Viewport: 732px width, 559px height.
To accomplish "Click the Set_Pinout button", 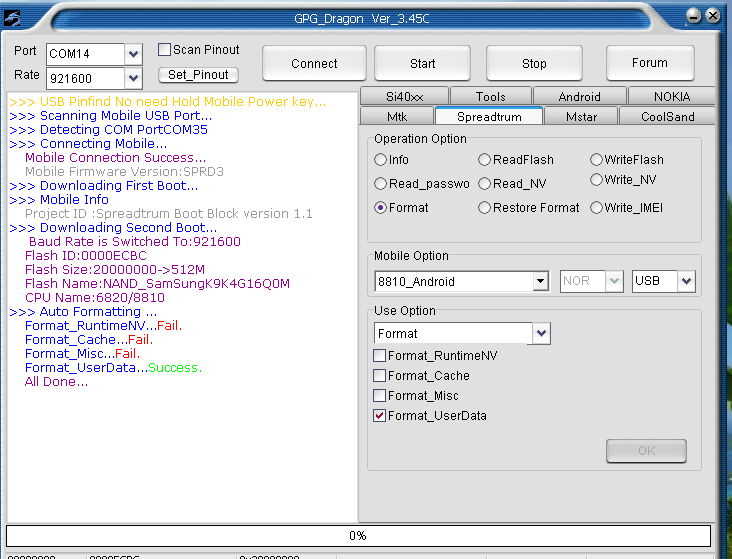I will coord(198,75).
